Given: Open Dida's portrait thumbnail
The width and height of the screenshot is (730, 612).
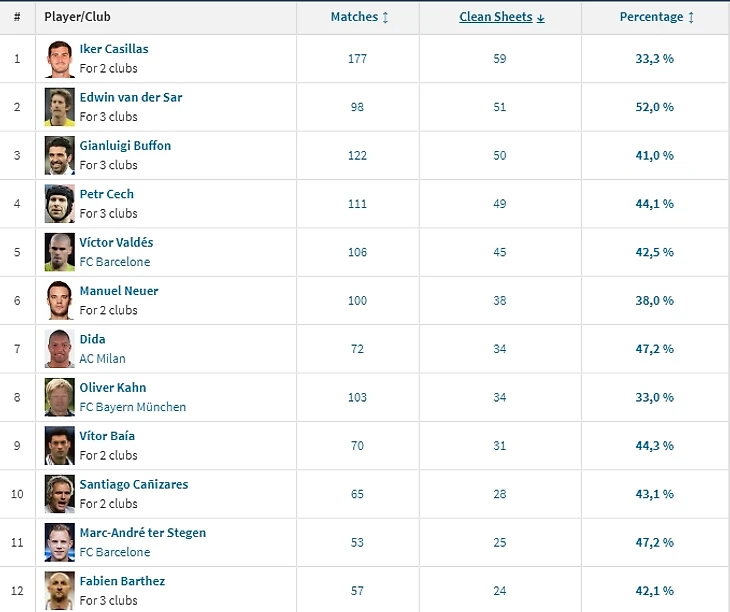Looking at the screenshot, I should (60, 349).
